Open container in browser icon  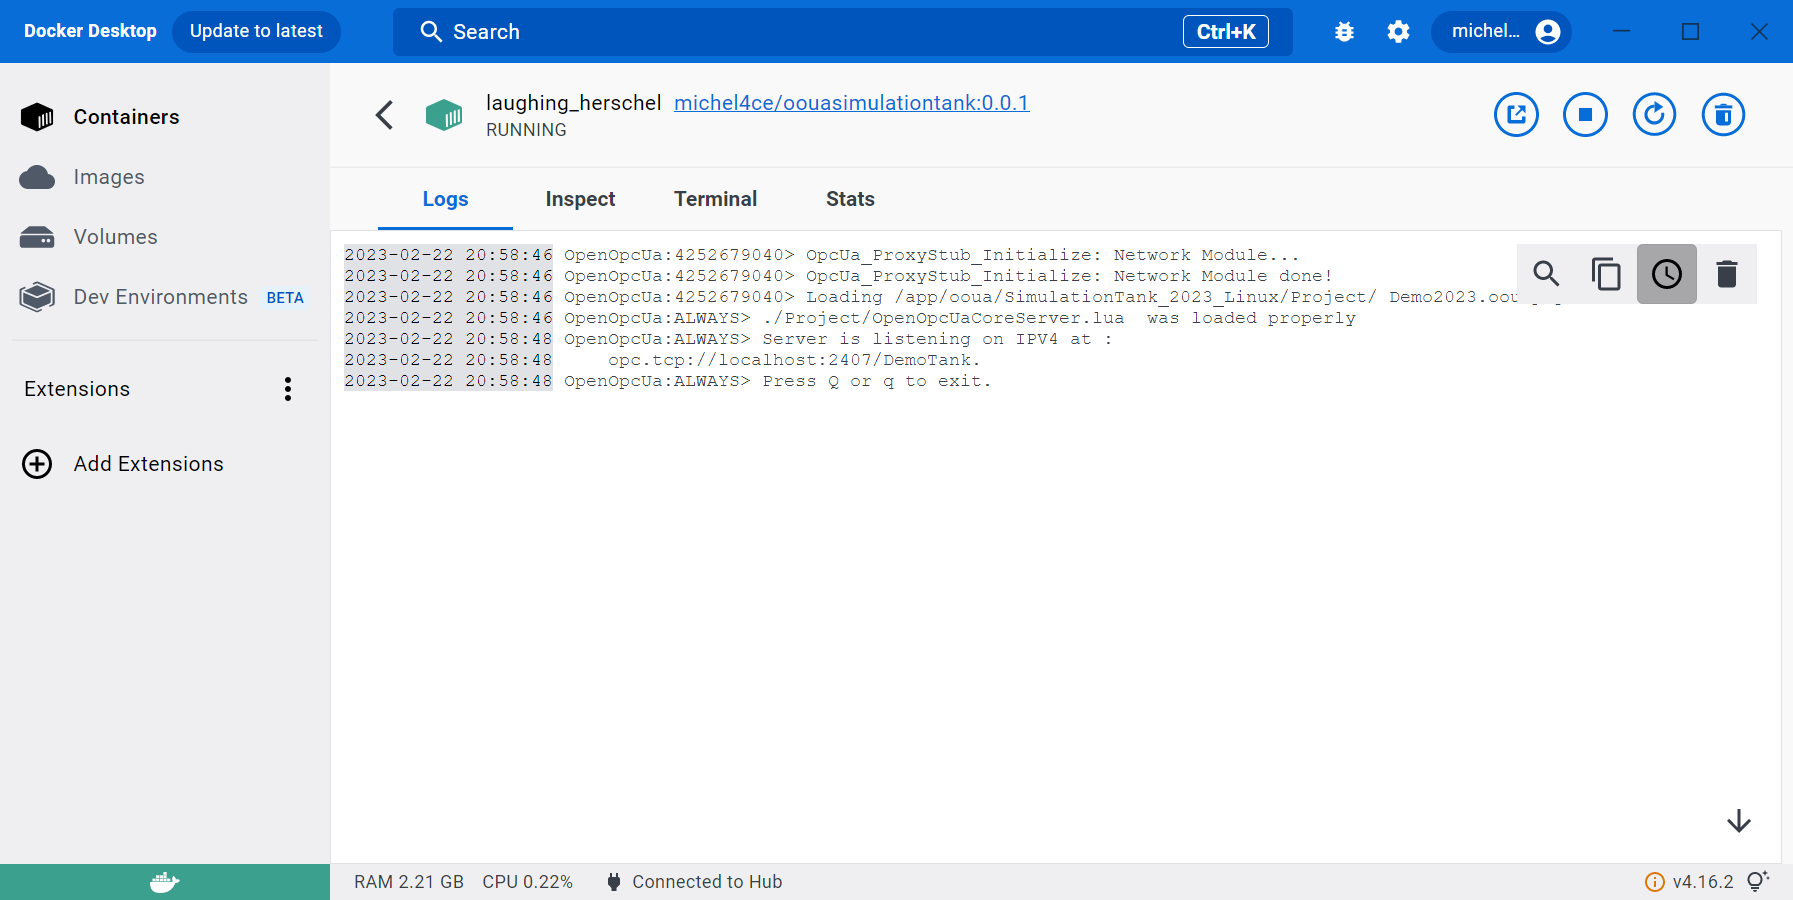point(1516,115)
